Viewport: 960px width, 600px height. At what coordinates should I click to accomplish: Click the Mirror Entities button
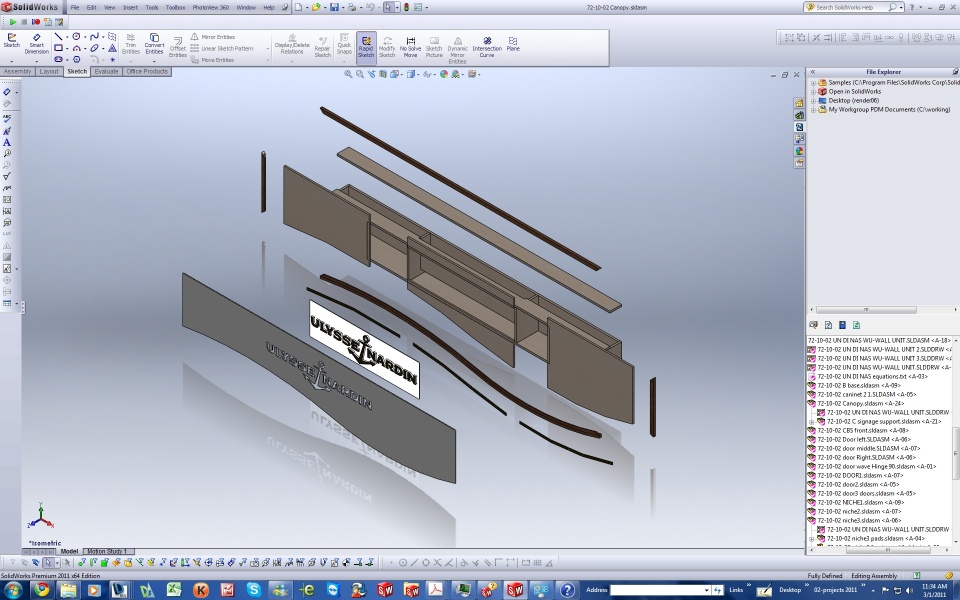pyautogui.click(x=213, y=37)
